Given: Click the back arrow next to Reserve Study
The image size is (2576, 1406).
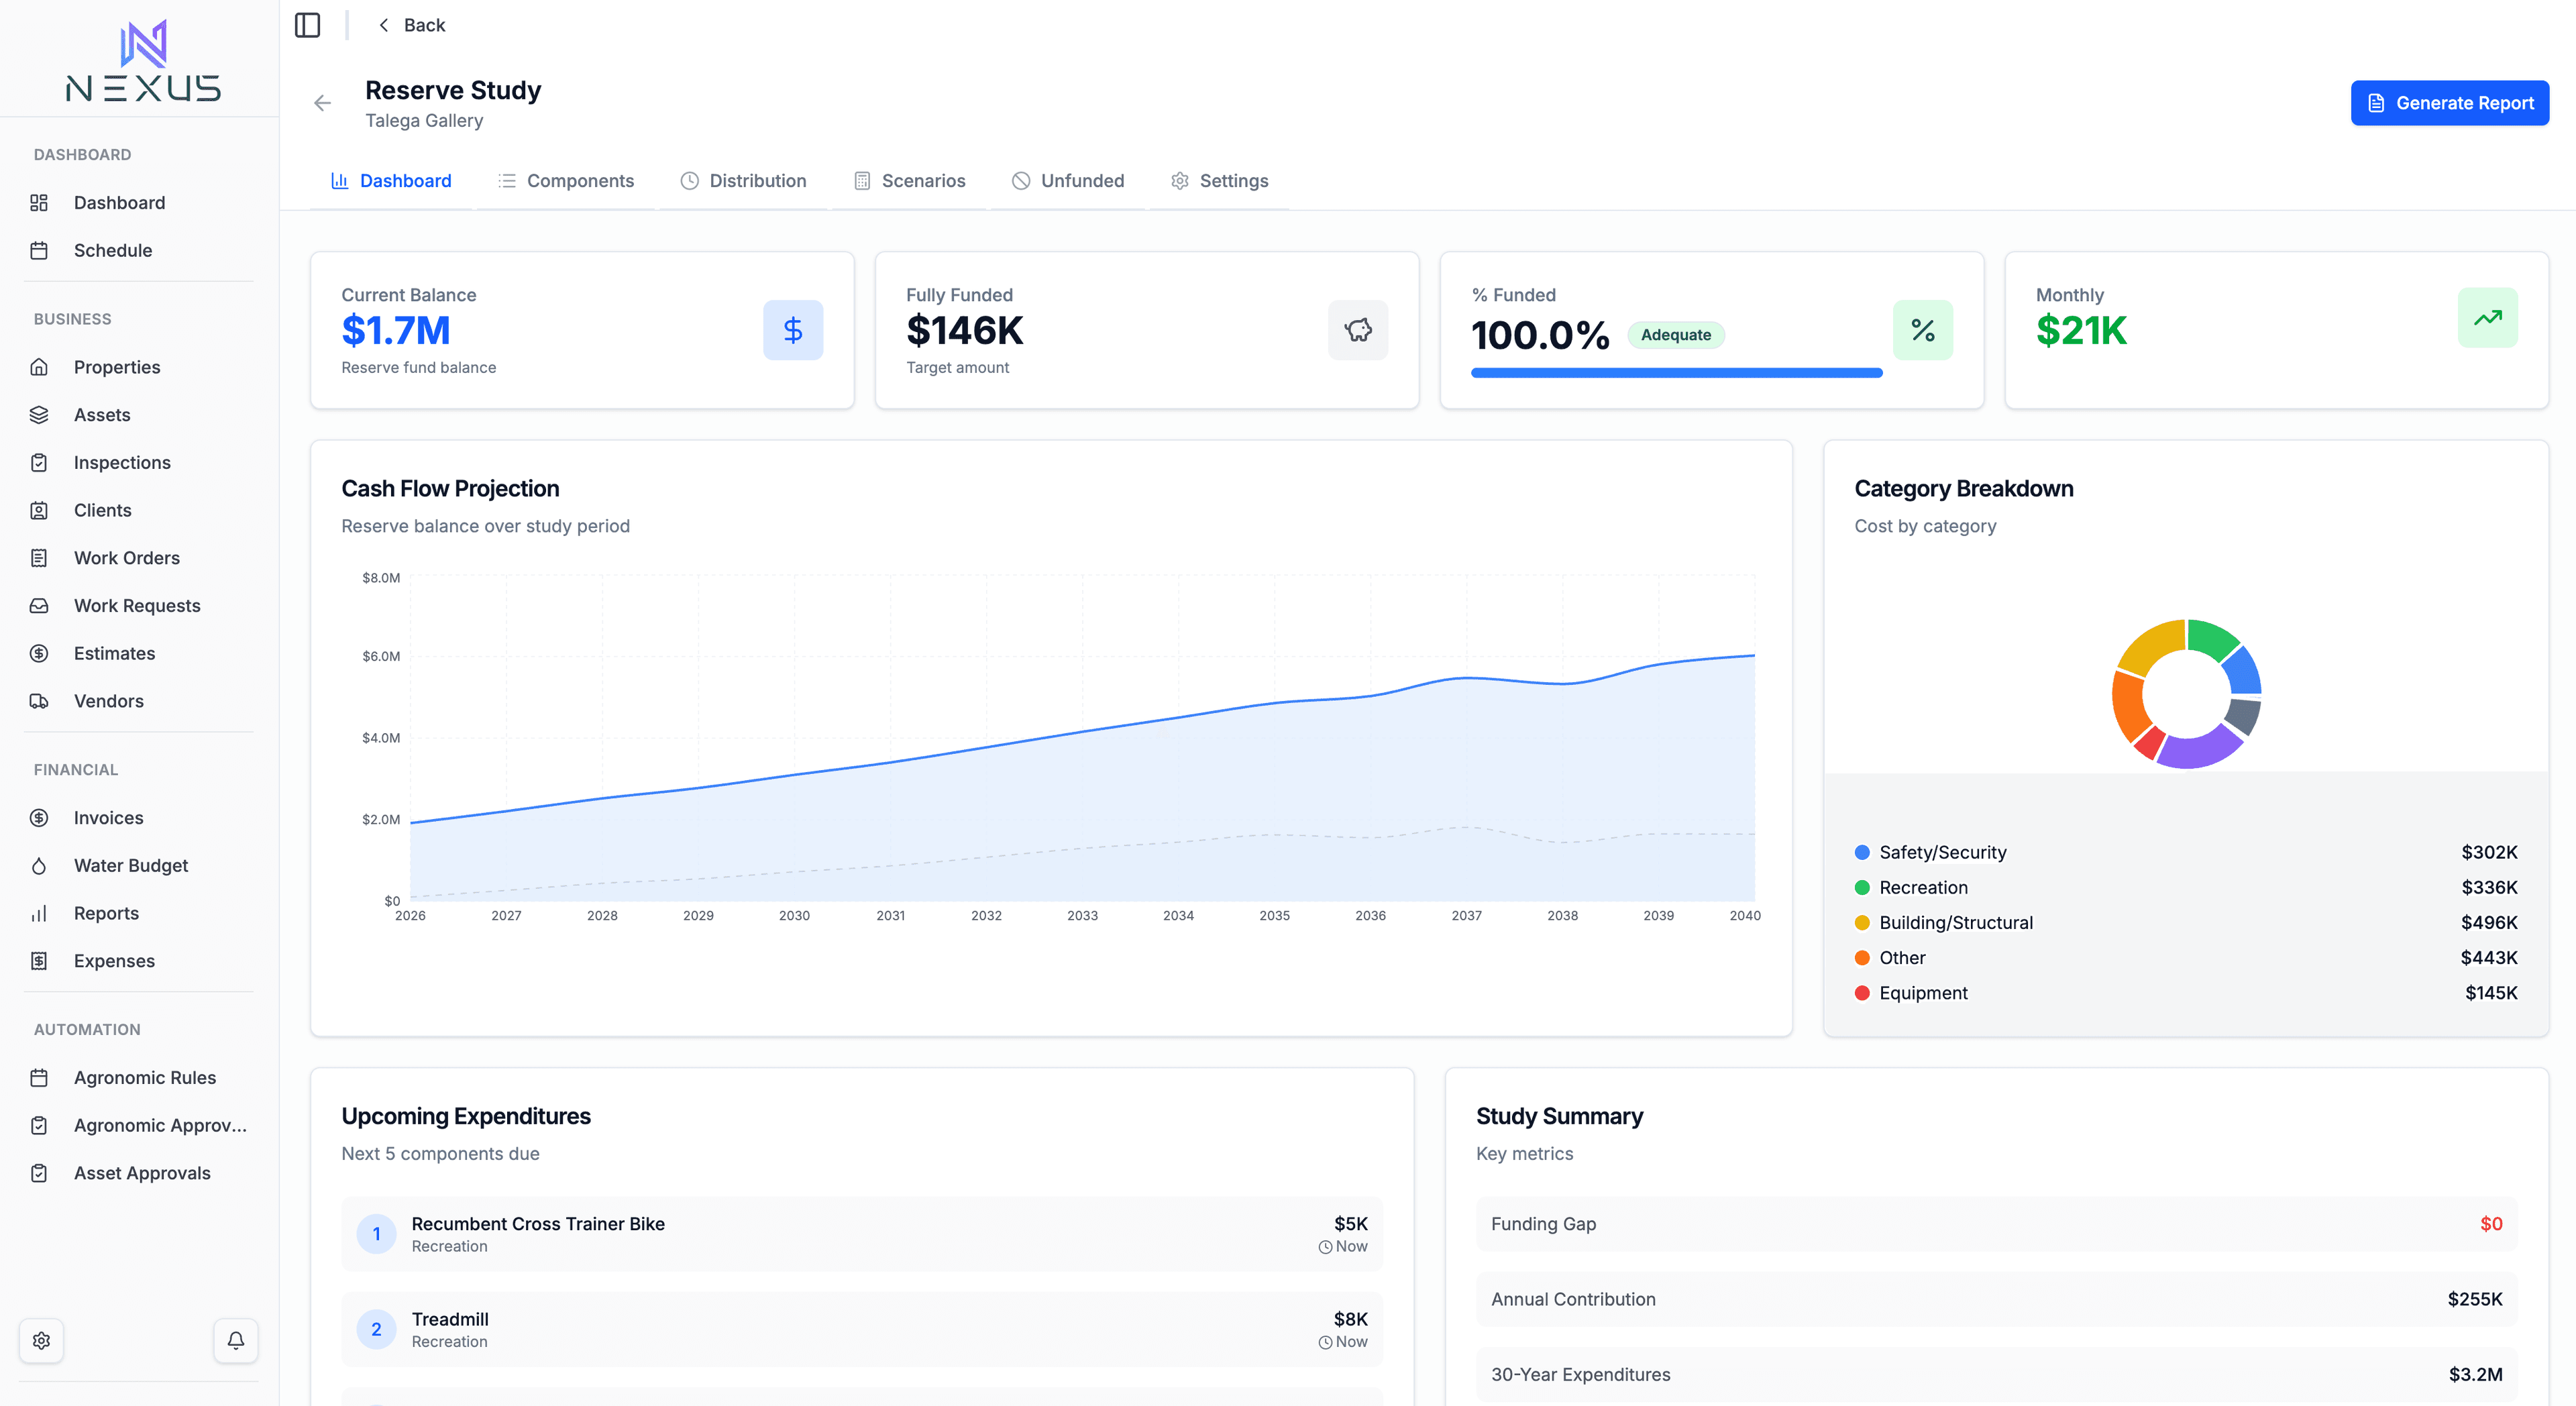Looking at the screenshot, I should point(322,102).
